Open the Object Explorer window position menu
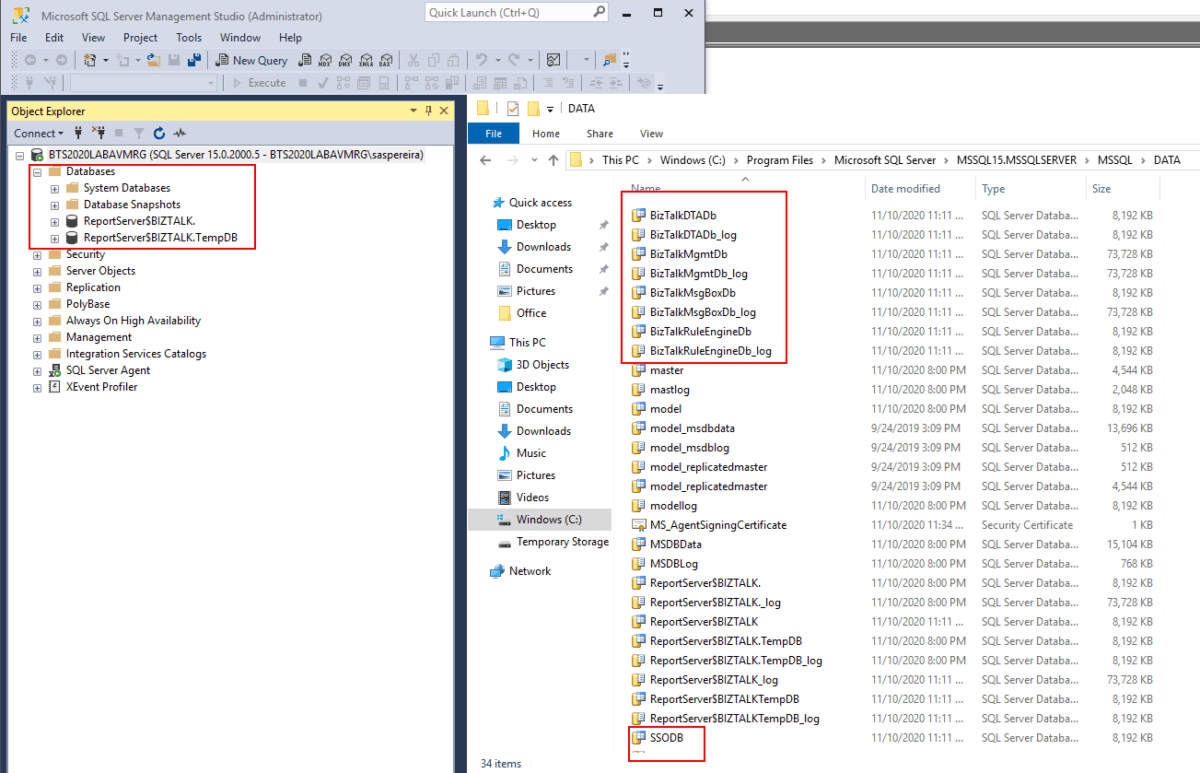 [x=413, y=111]
